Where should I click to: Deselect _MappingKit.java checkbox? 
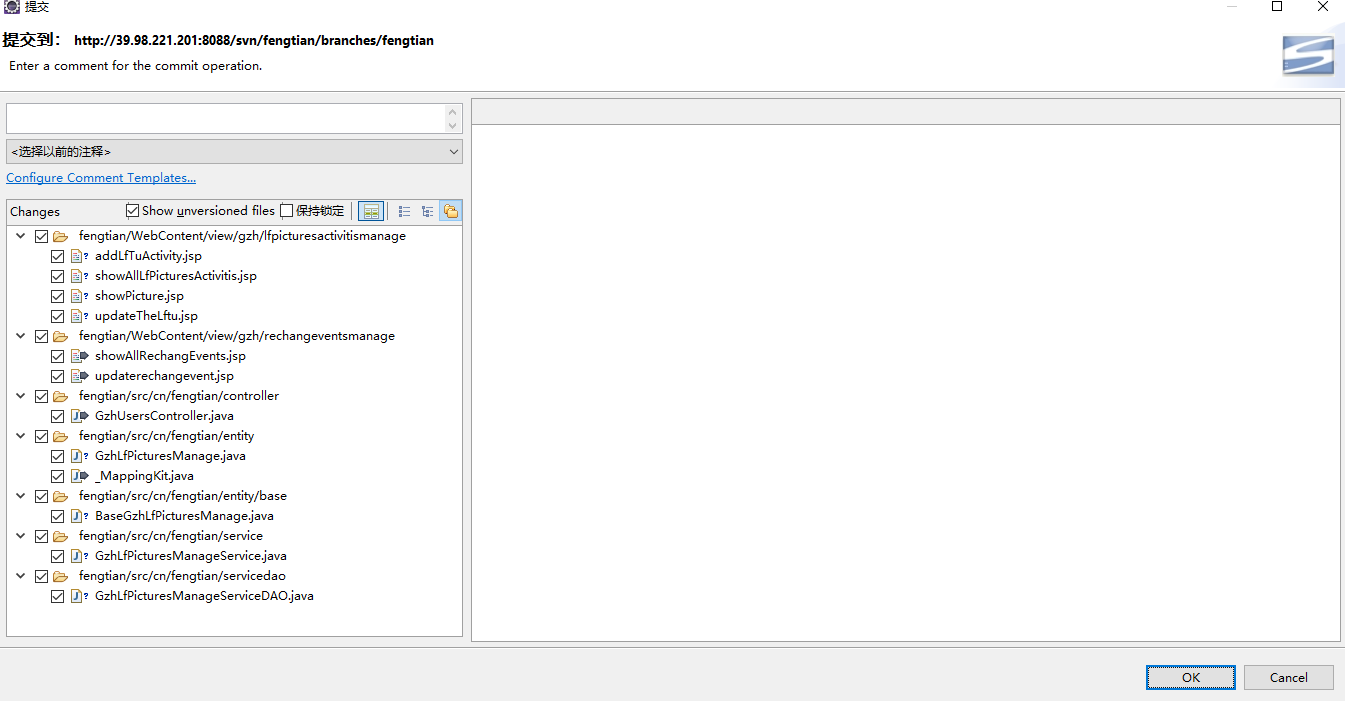point(58,476)
